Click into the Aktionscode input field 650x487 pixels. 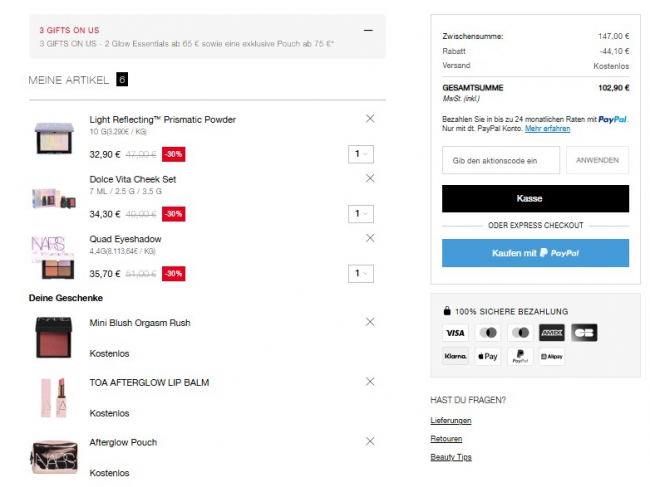tap(500, 160)
